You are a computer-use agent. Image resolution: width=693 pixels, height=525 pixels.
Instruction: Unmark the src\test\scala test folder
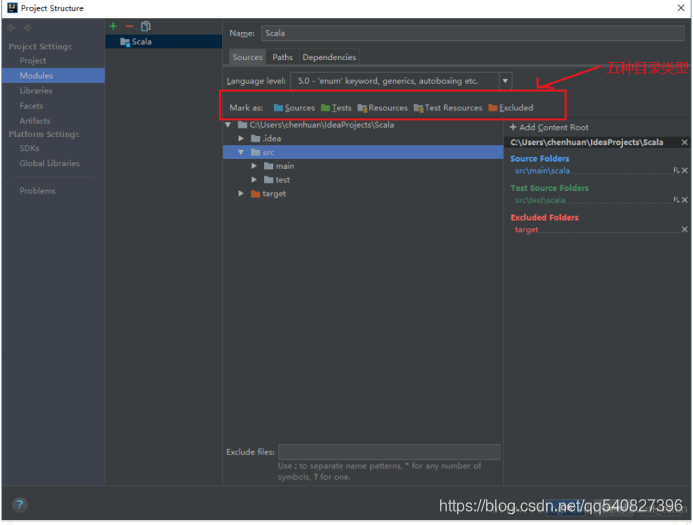tap(685, 200)
